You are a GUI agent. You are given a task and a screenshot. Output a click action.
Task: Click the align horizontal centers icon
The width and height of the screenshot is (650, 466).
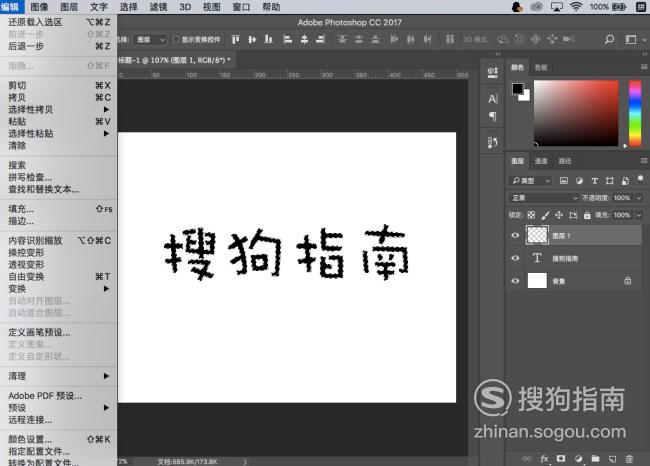(304, 39)
